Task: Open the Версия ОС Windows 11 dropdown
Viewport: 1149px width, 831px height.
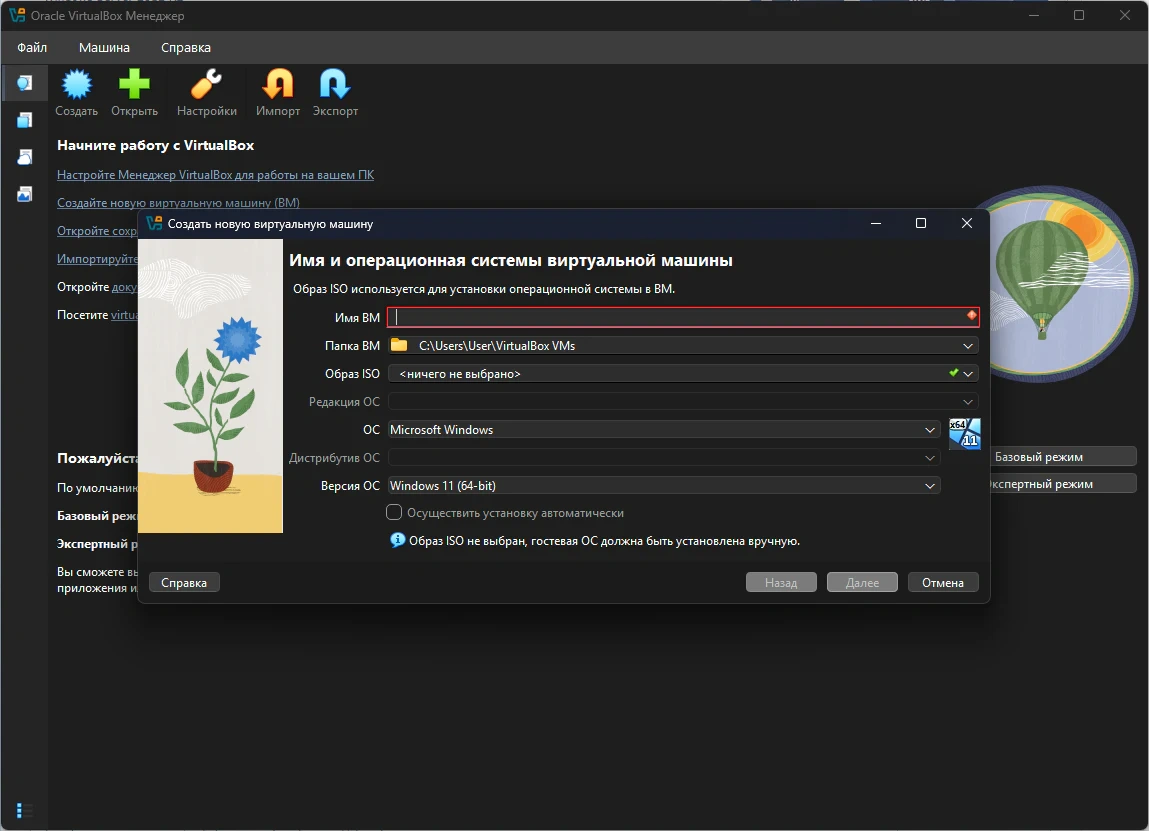Action: point(664,485)
